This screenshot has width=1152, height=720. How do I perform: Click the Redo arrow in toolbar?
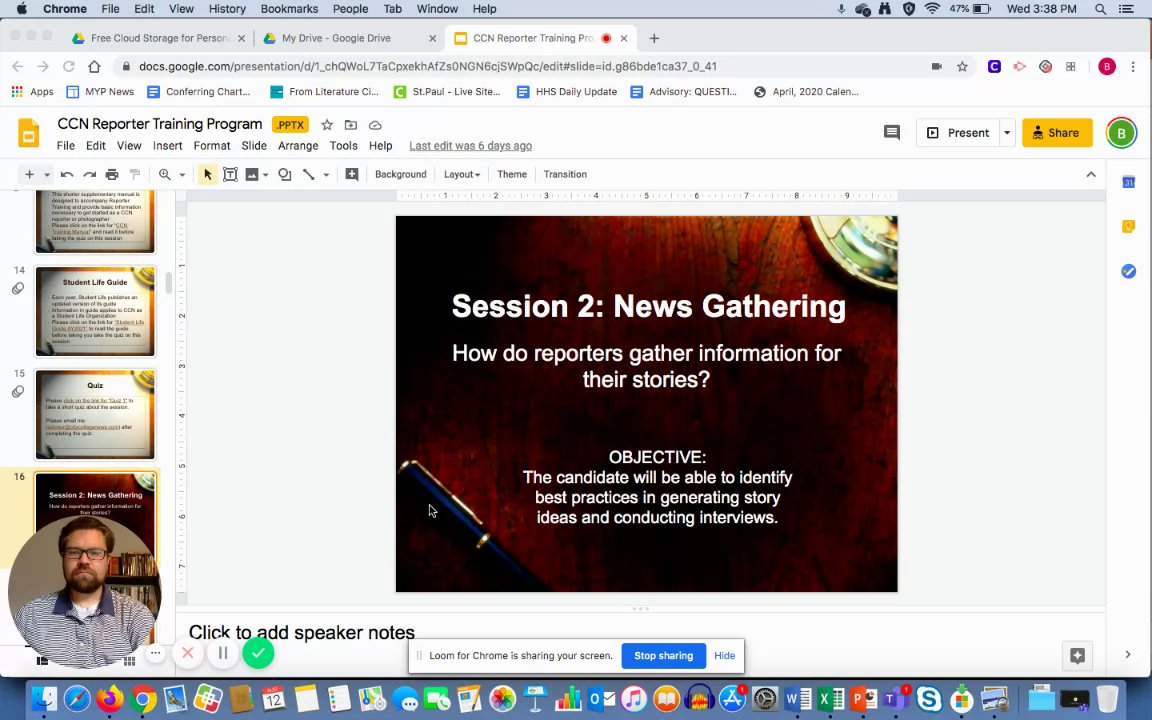pos(90,174)
